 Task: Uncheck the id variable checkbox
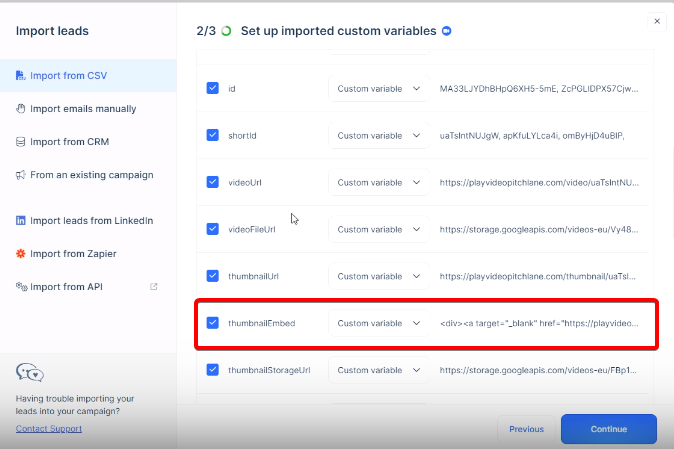click(x=212, y=88)
